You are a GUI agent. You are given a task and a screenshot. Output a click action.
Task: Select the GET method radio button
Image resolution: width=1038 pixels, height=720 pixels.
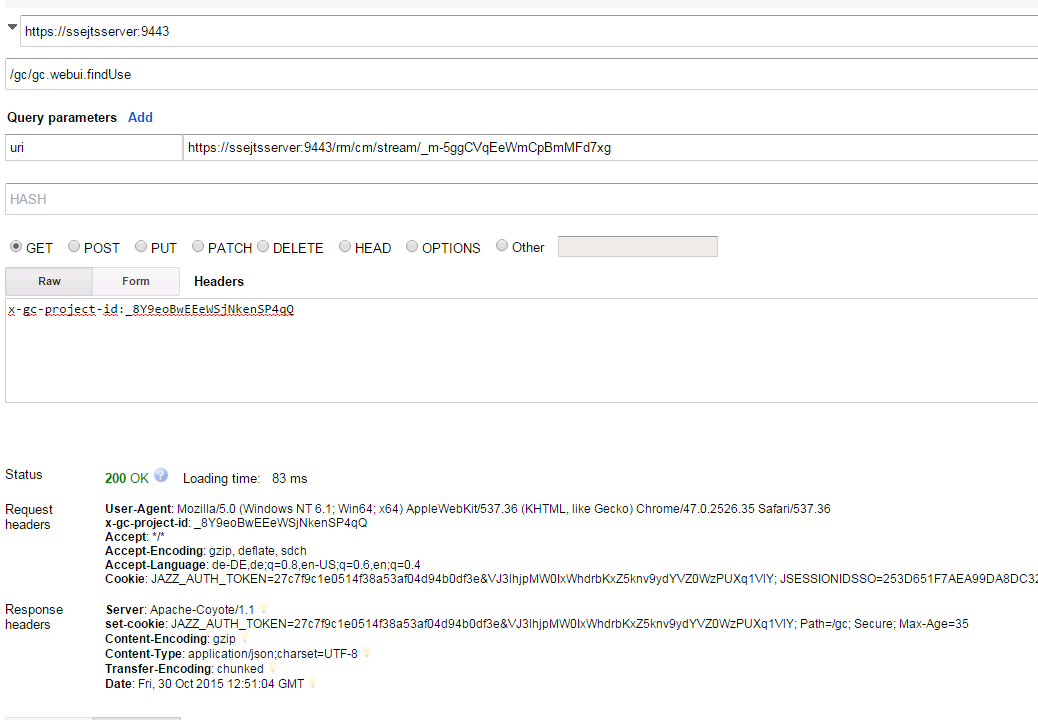16,247
